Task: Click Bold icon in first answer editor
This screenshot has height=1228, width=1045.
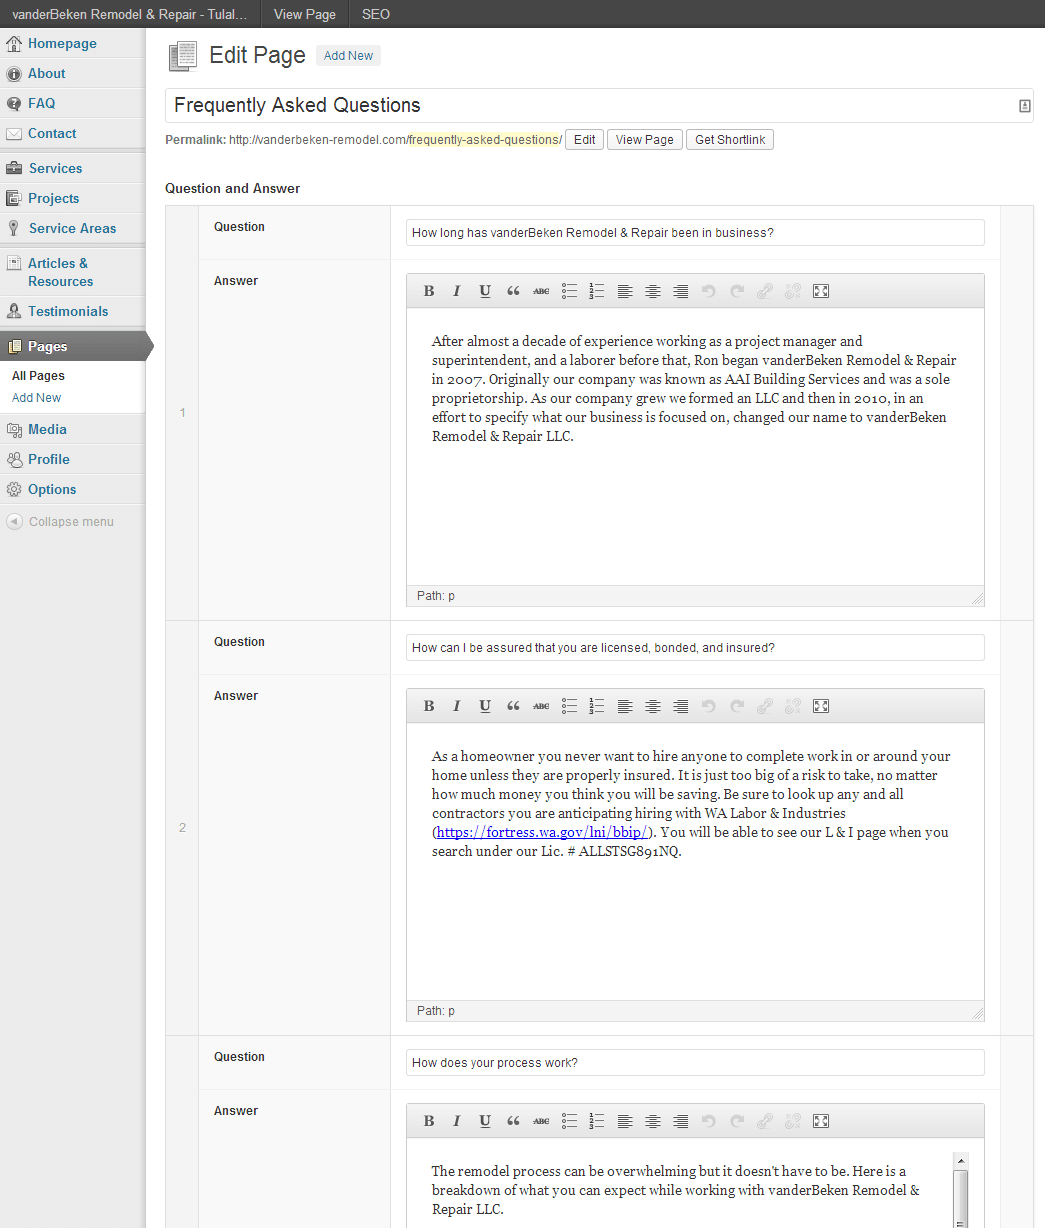Action: (x=429, y=291)
